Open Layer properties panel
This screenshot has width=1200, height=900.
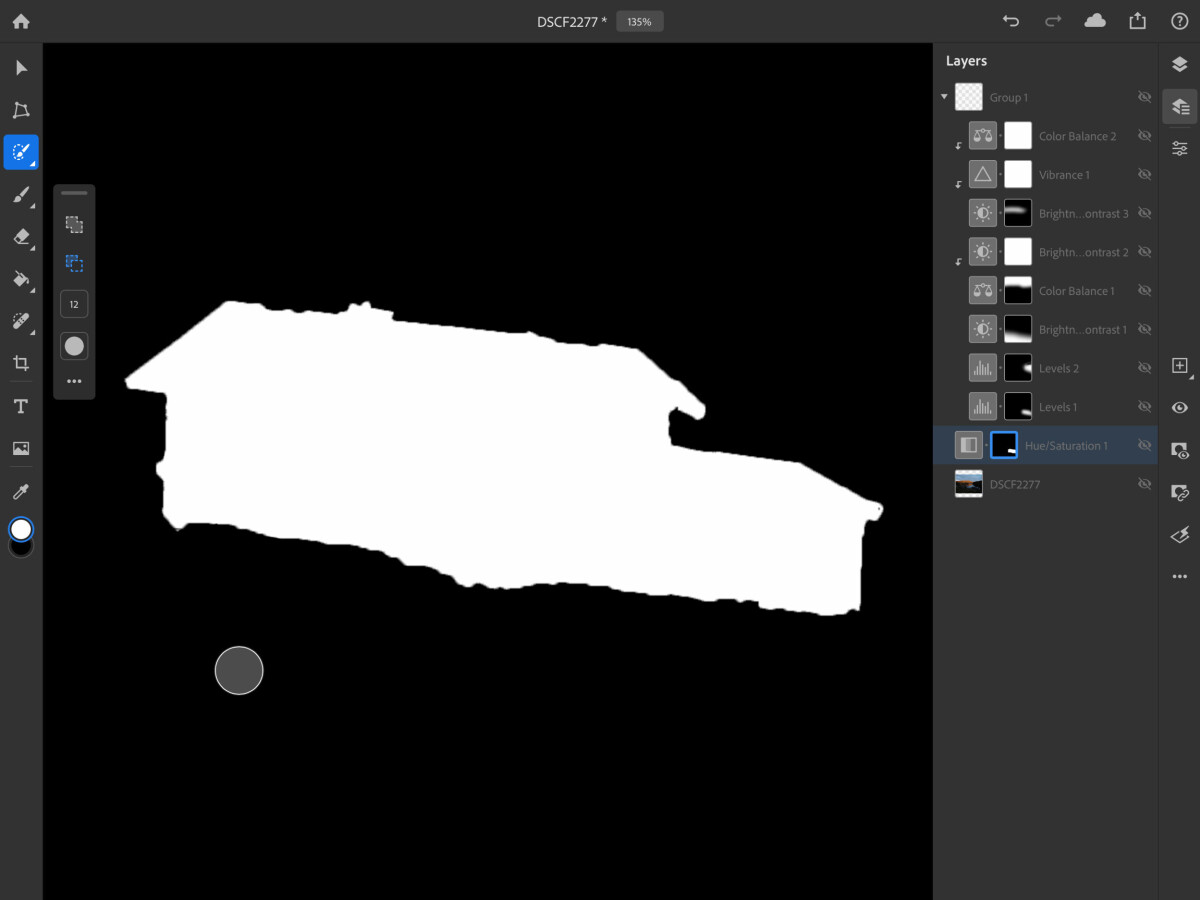click(1180, 148)
